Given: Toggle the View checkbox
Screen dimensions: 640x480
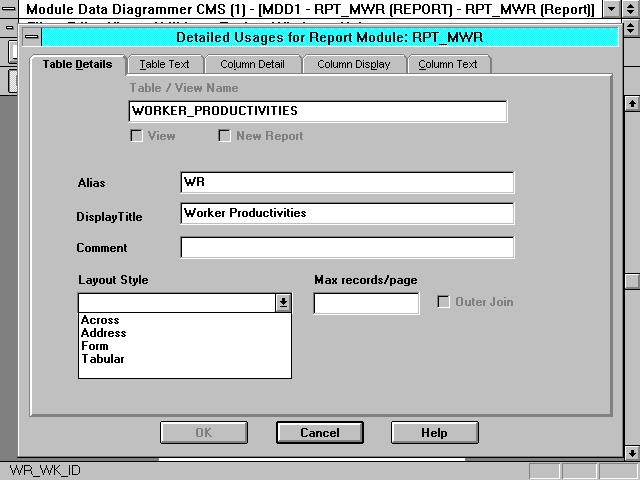Looking at the screenshot, I should point(138,136).
